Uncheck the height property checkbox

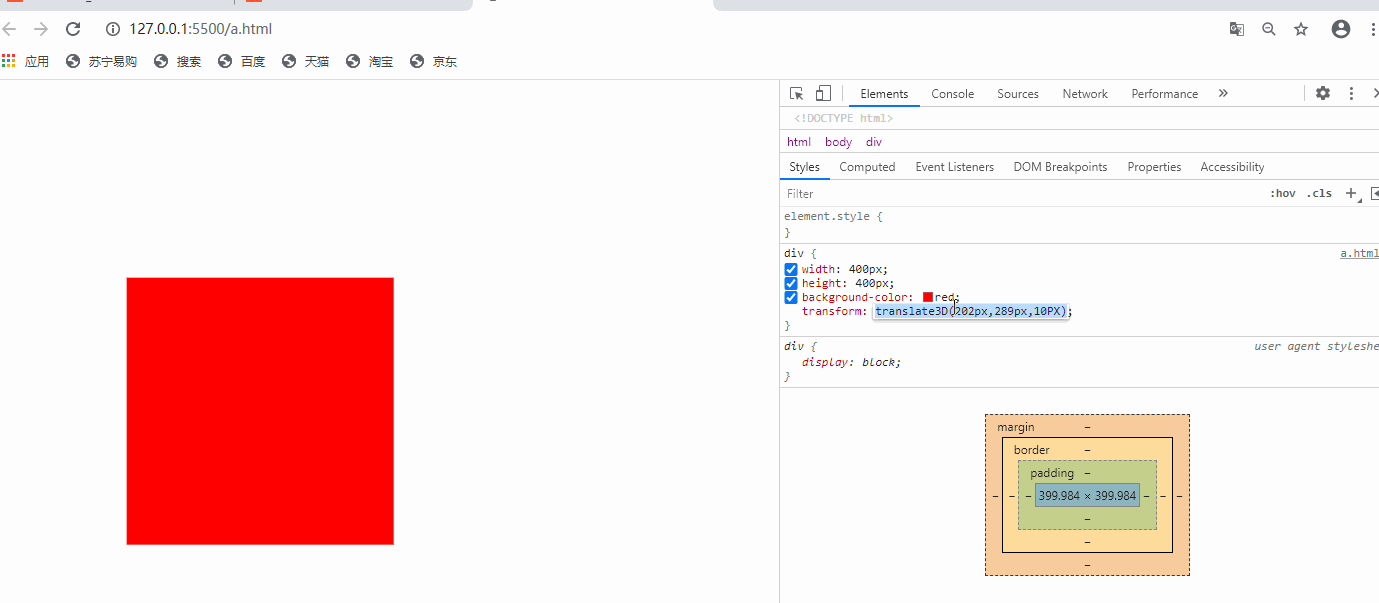coord(791,283)
